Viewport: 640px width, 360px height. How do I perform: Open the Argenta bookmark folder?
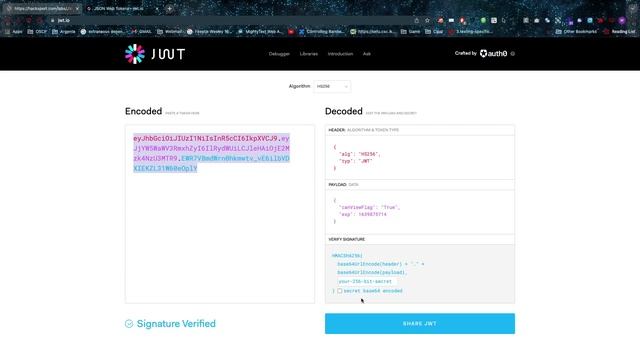64,31
